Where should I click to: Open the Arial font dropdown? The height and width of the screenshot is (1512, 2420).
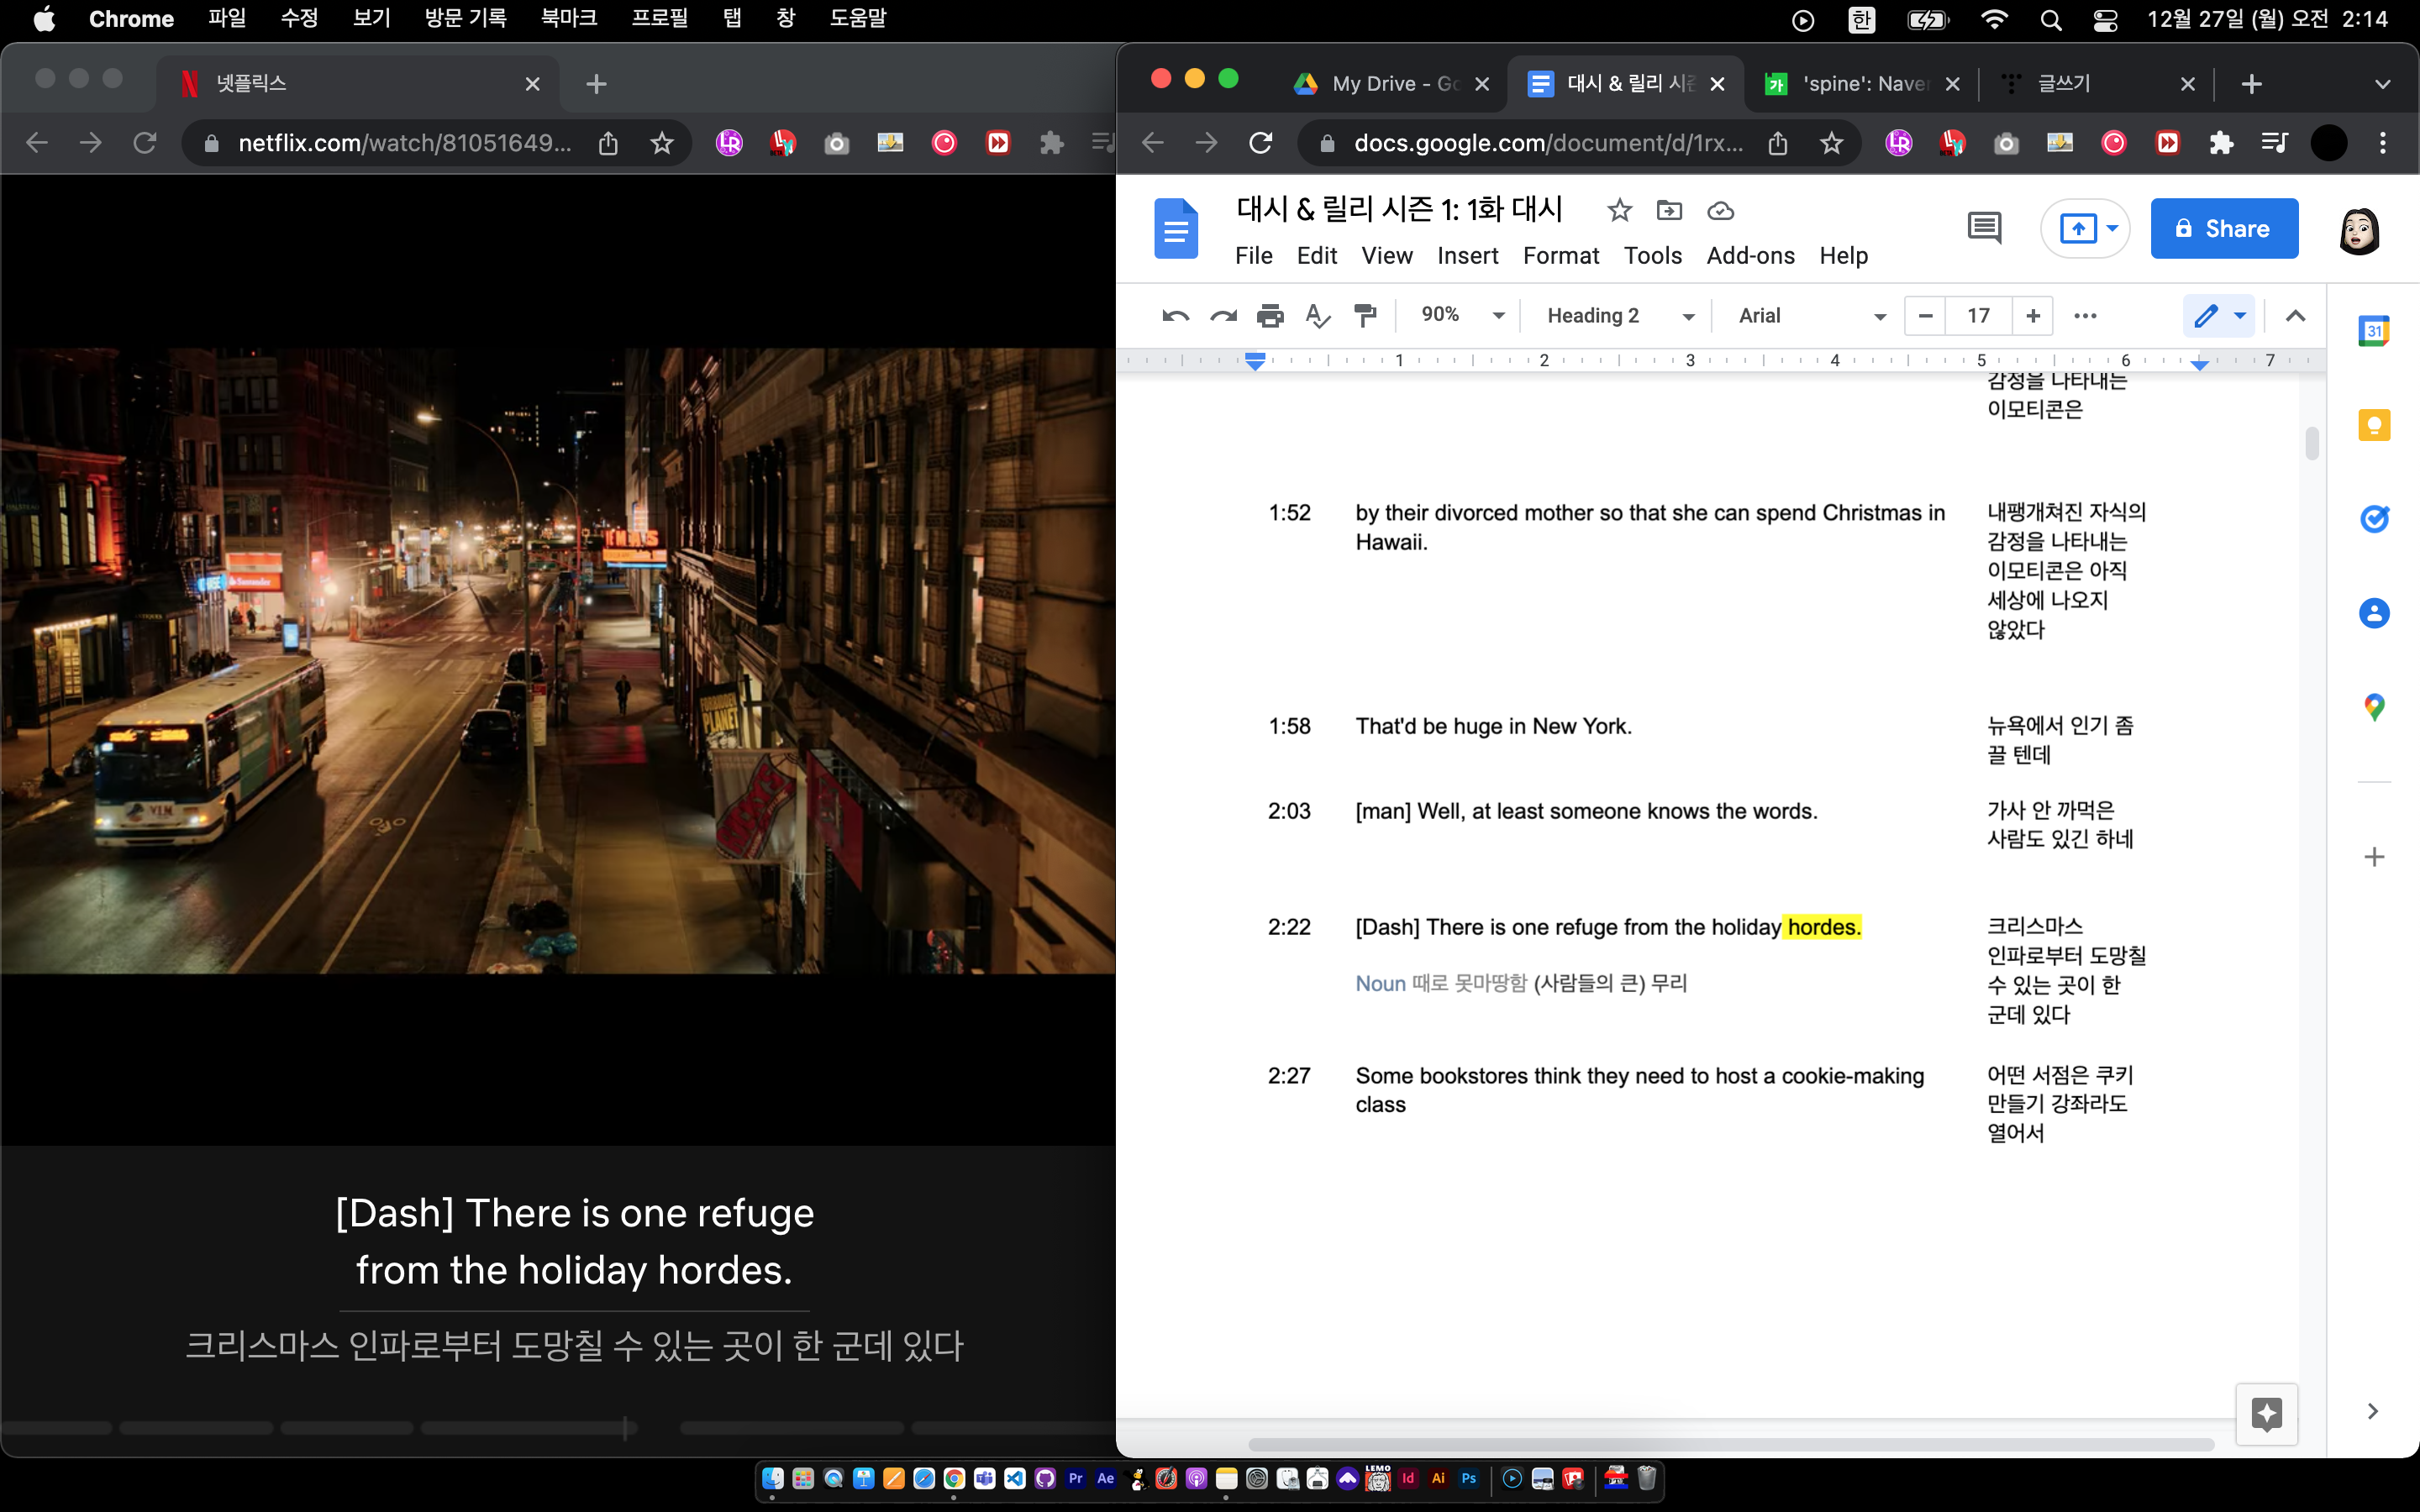[x=1811, y=316]
